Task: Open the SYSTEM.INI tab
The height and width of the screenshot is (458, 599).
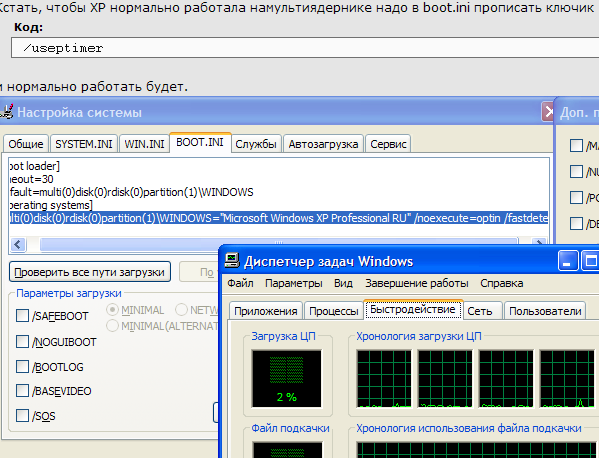Action: pyautogui.click(x=84, y=144)
